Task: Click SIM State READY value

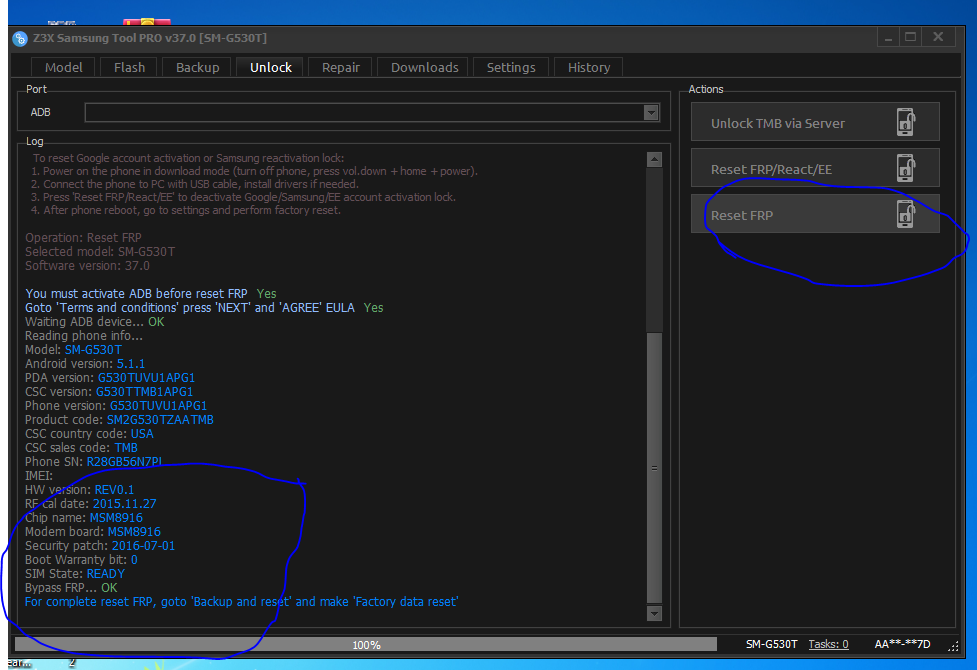Action: [105, 574]
